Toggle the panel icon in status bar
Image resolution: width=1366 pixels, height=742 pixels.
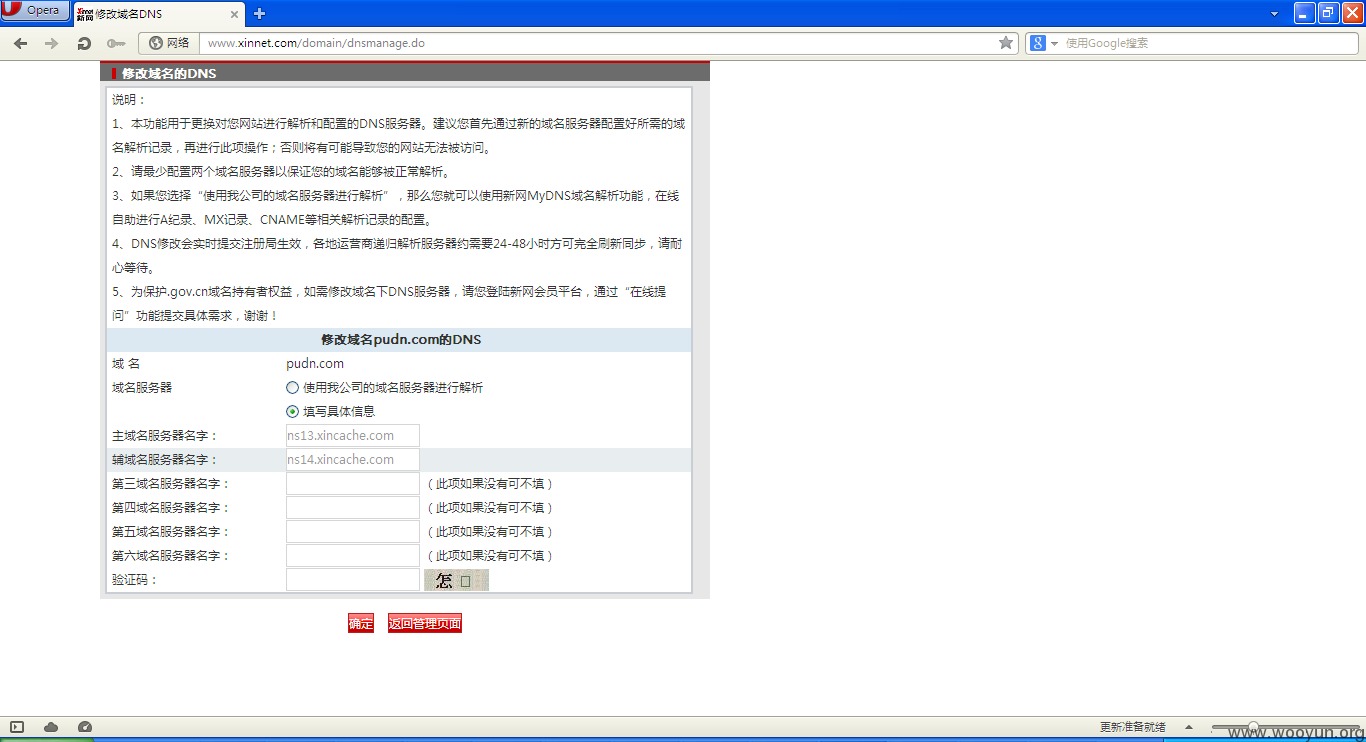pos(17,727)
